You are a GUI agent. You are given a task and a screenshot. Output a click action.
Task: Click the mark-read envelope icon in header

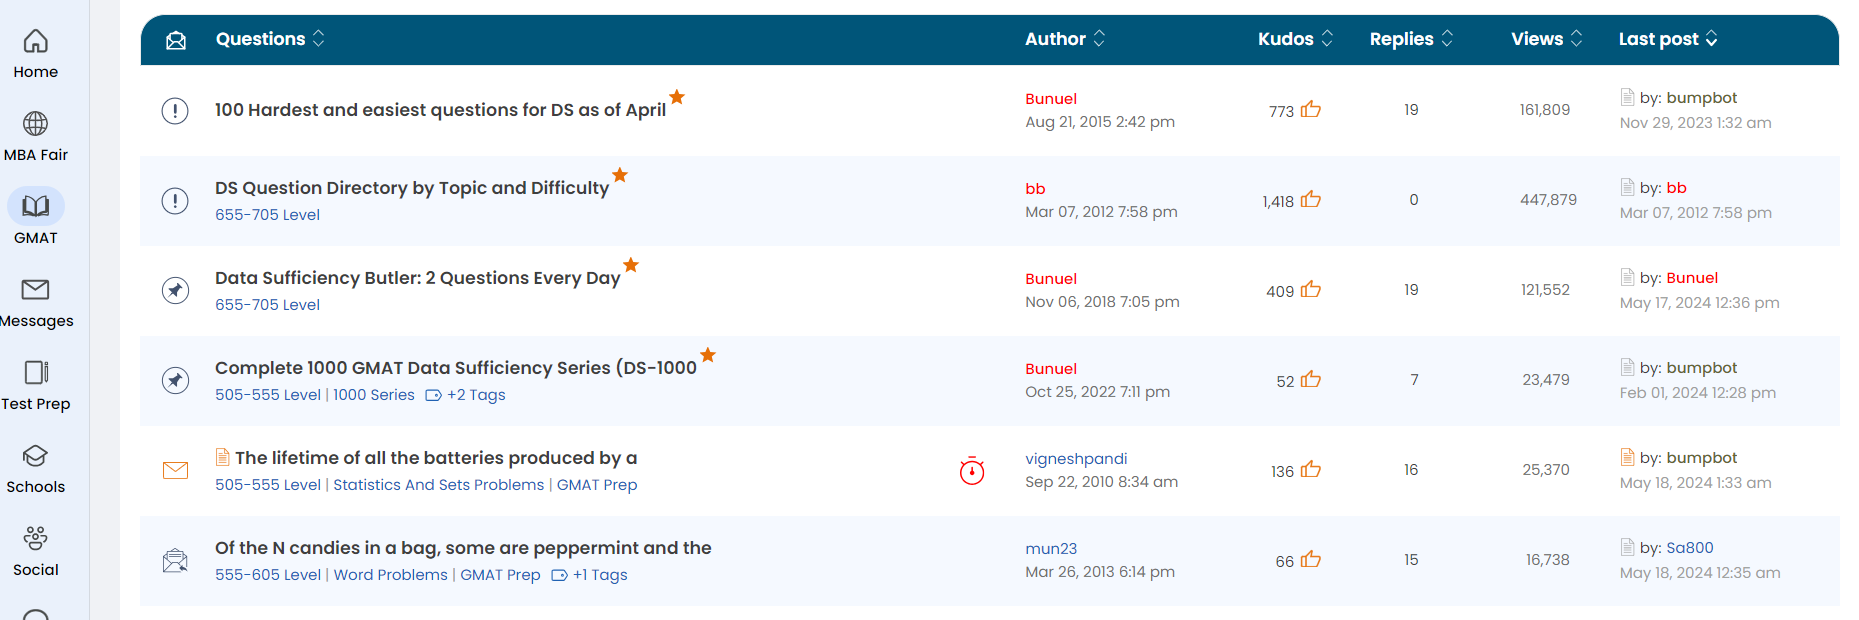(176, 40)
